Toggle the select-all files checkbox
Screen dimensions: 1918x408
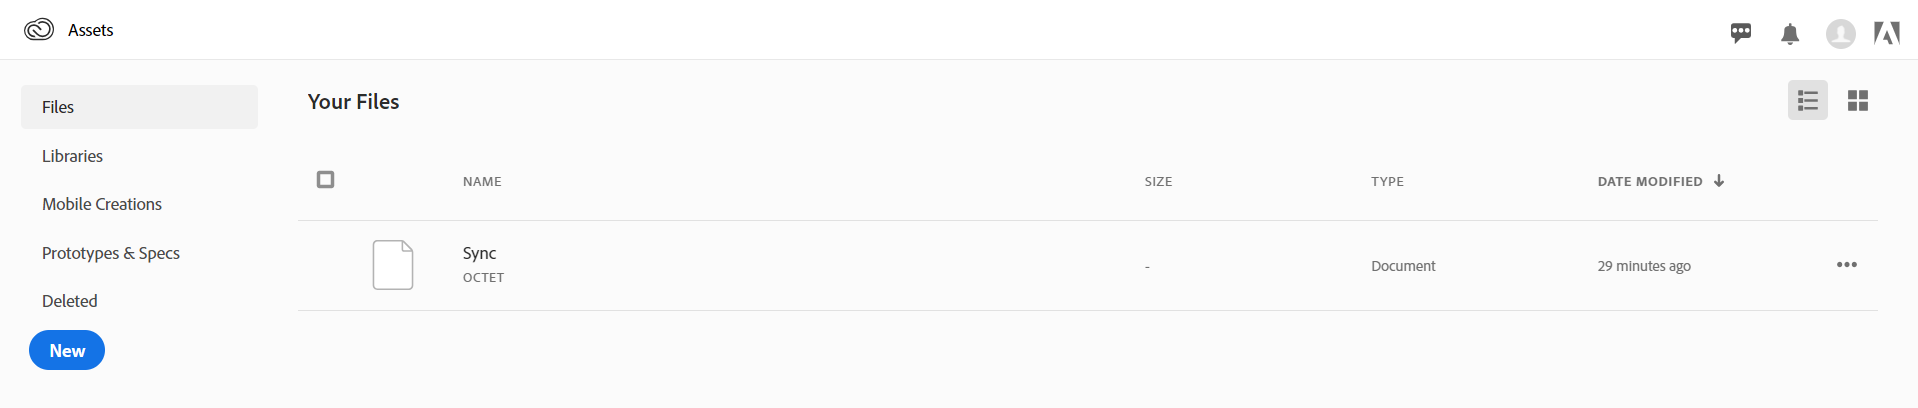click(325, 179)
